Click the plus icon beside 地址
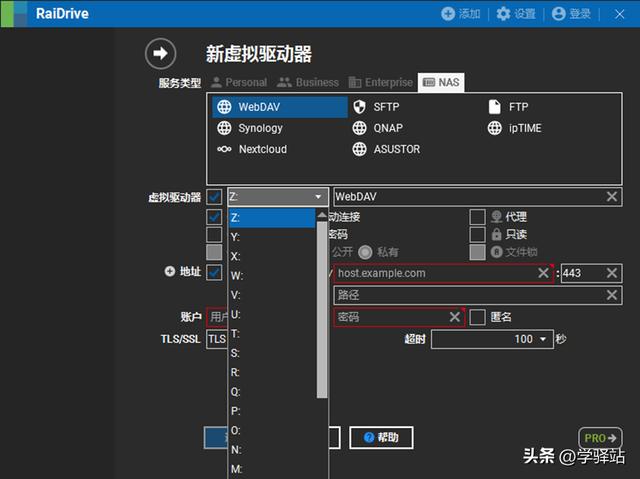 pyautogui.click(x=170, y=271)
